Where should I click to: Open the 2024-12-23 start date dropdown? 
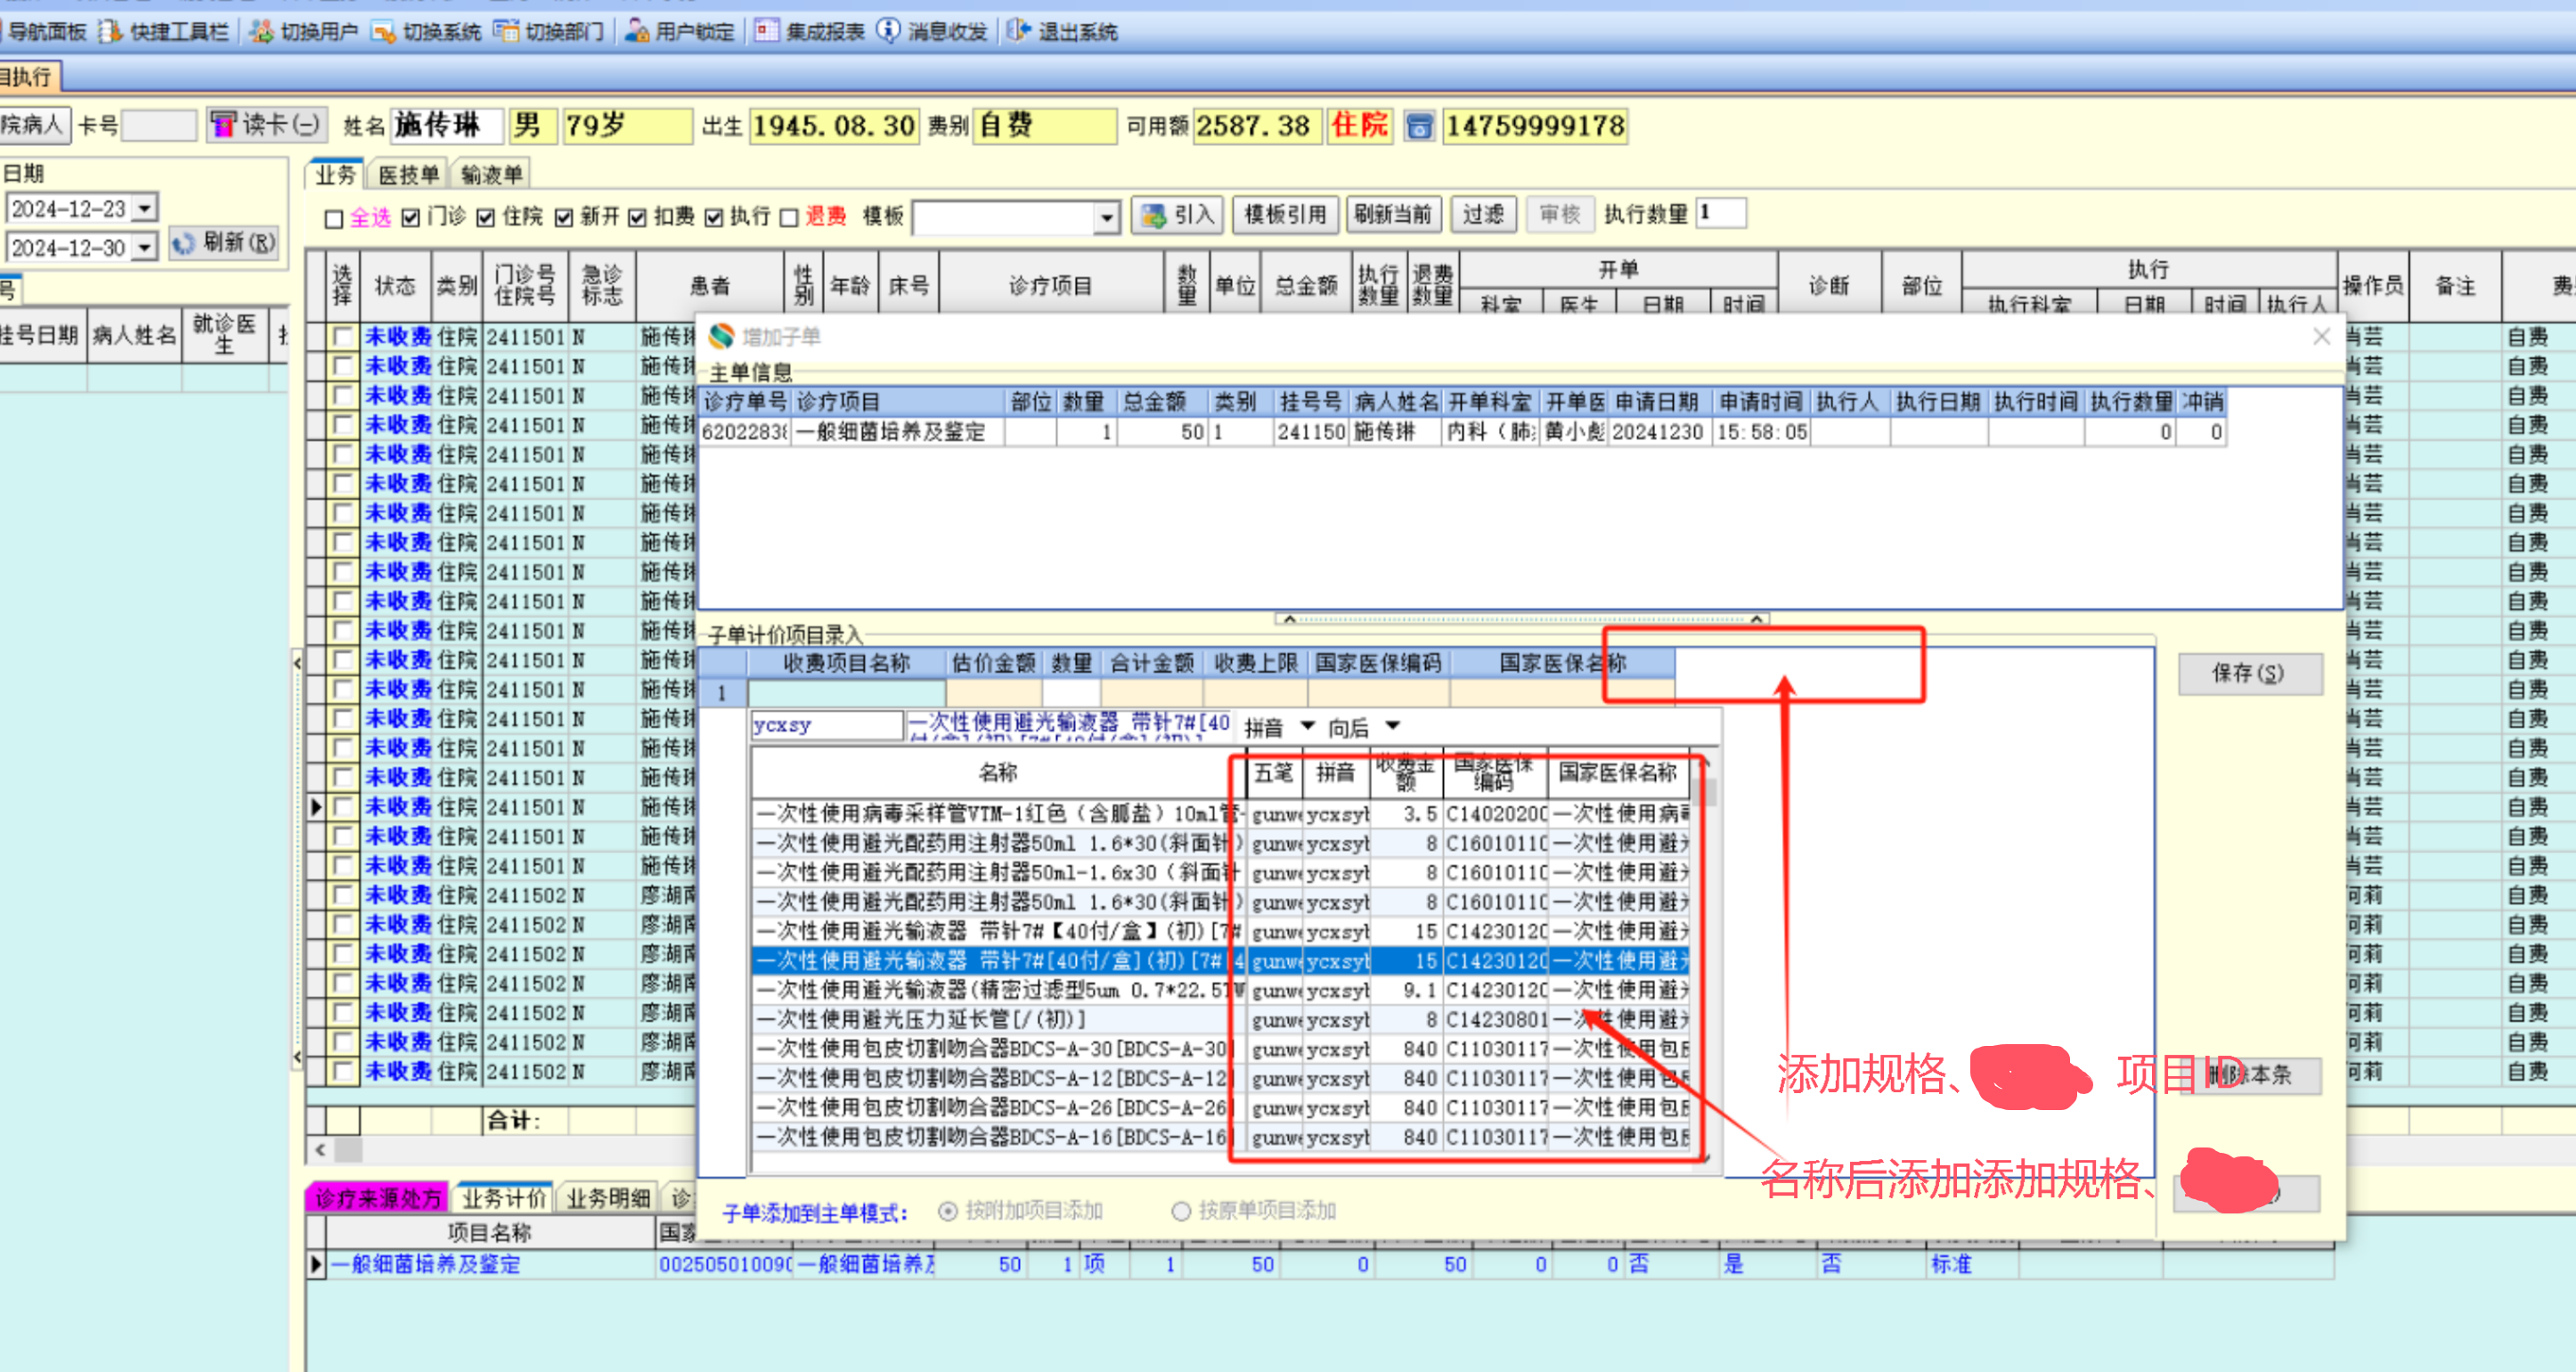(x=146, y=208)
